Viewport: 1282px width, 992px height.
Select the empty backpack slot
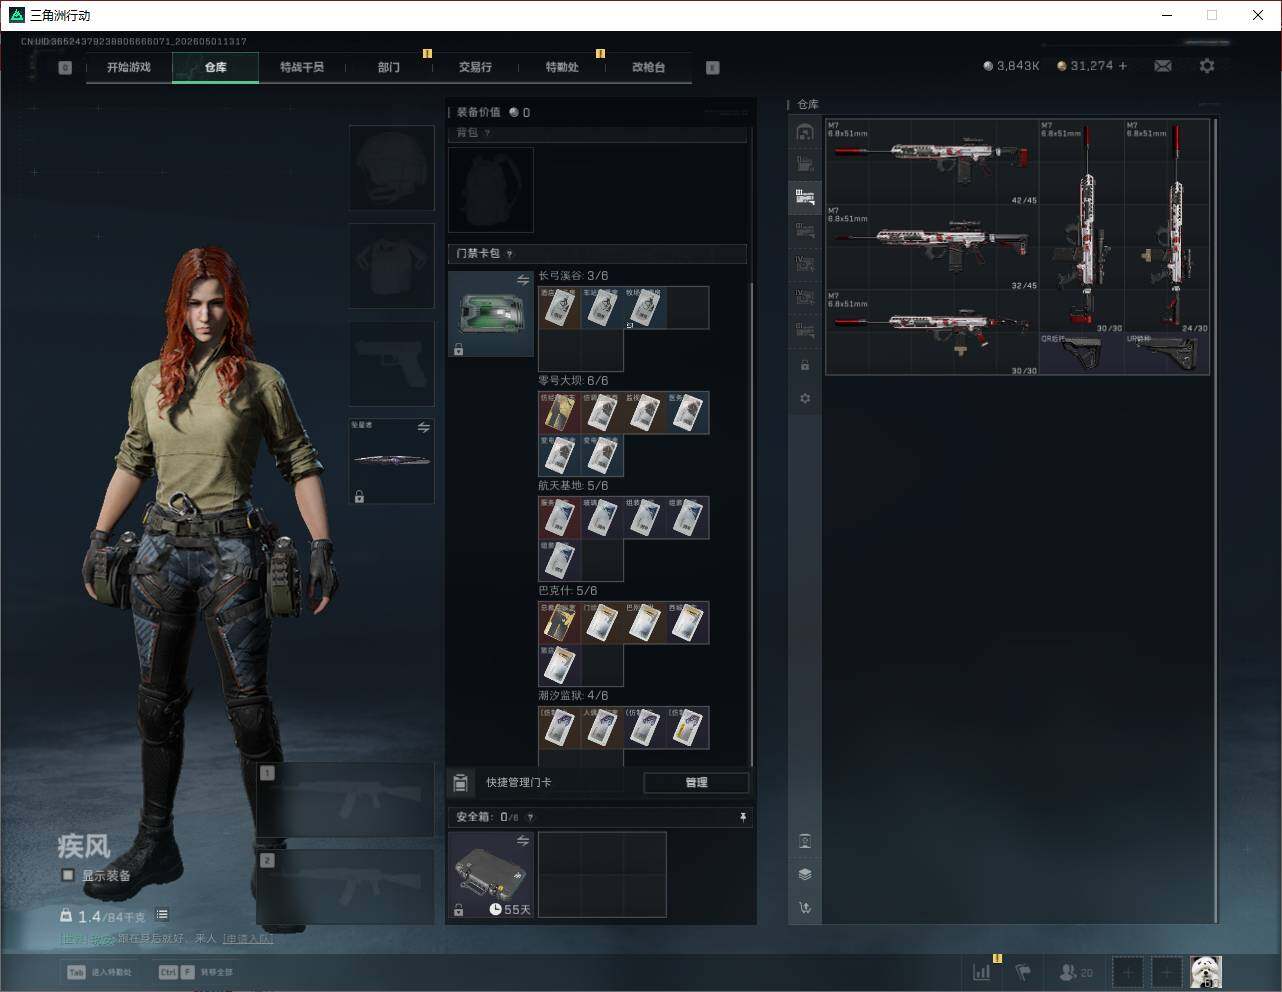491,190
